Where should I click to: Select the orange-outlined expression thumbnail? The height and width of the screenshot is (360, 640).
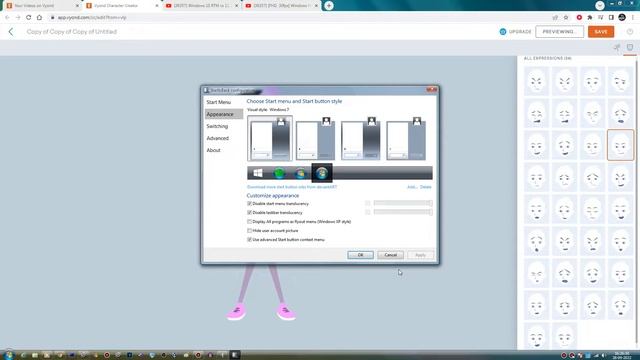click(620, 145)
